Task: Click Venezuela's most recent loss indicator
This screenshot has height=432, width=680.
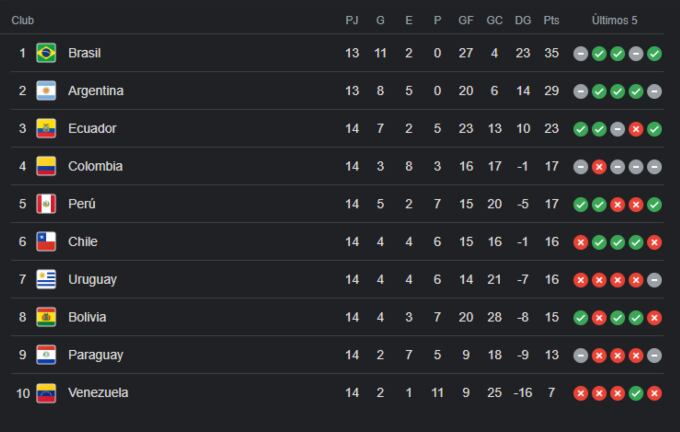Action: (x=654, y=393)
